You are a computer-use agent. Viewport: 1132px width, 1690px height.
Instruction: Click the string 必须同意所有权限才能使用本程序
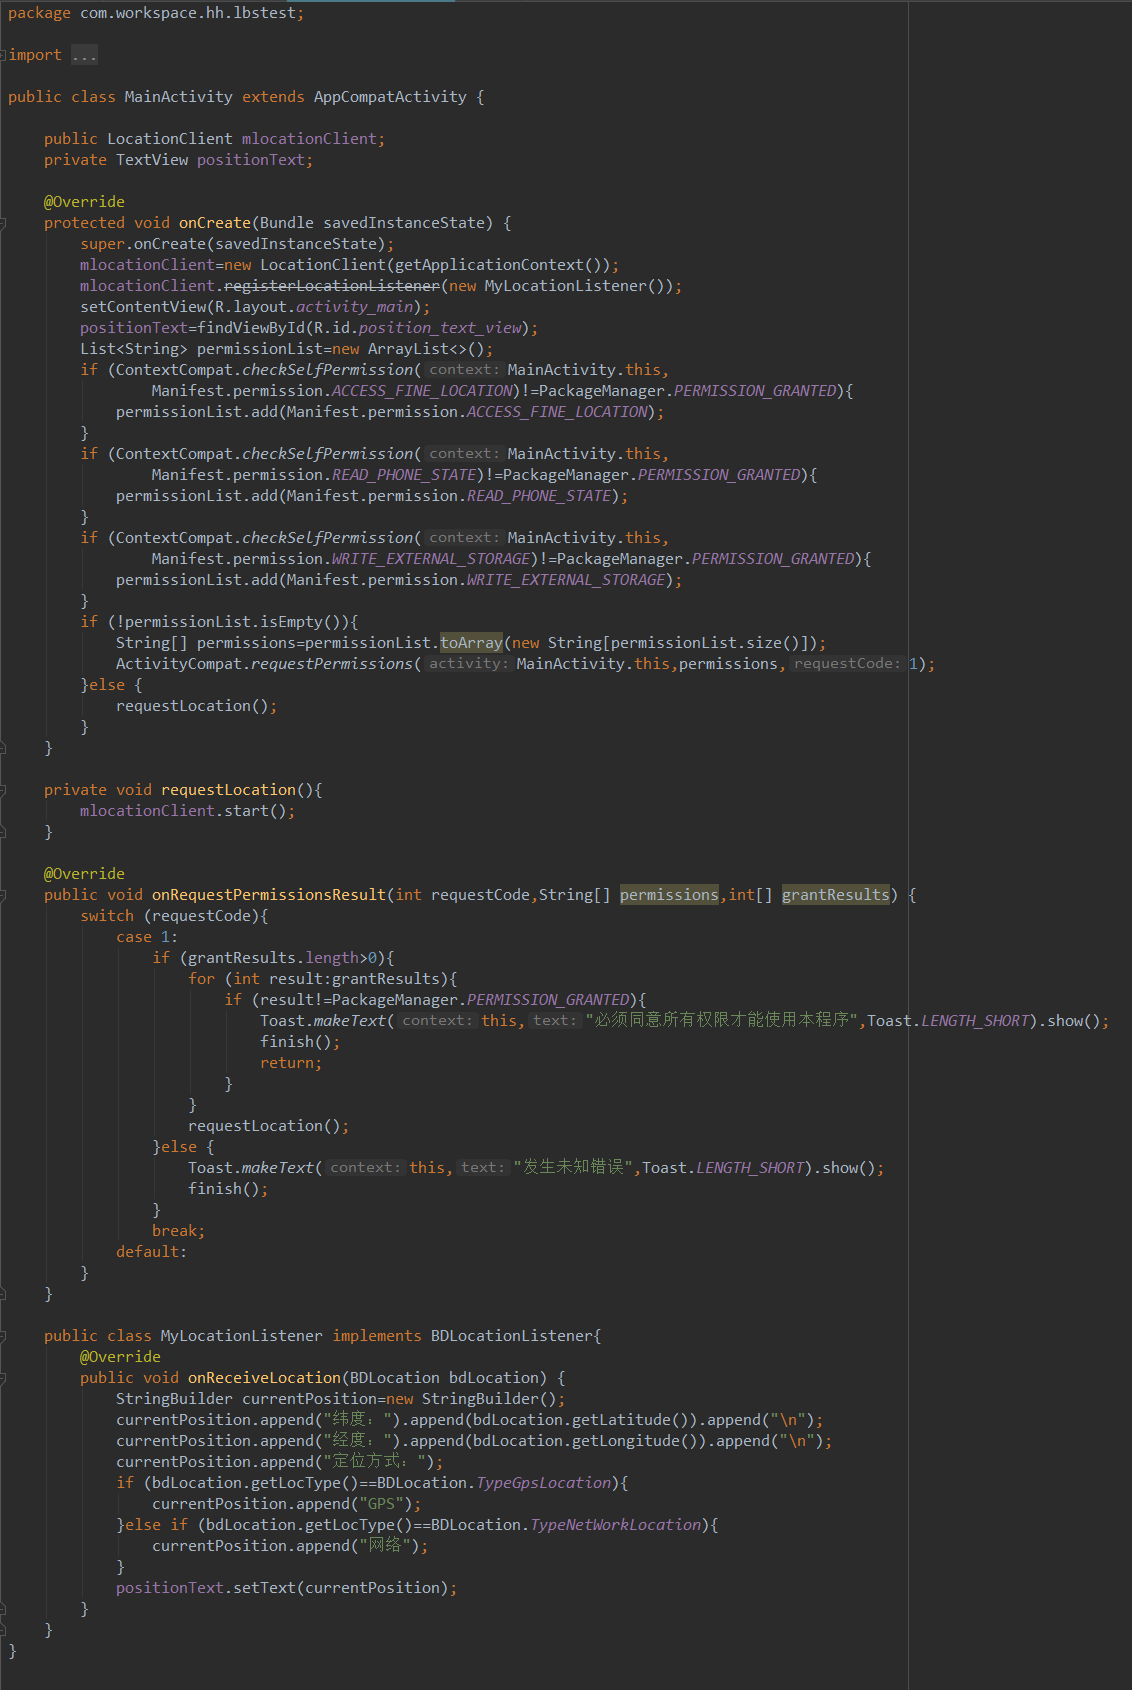click(722, 1020)
